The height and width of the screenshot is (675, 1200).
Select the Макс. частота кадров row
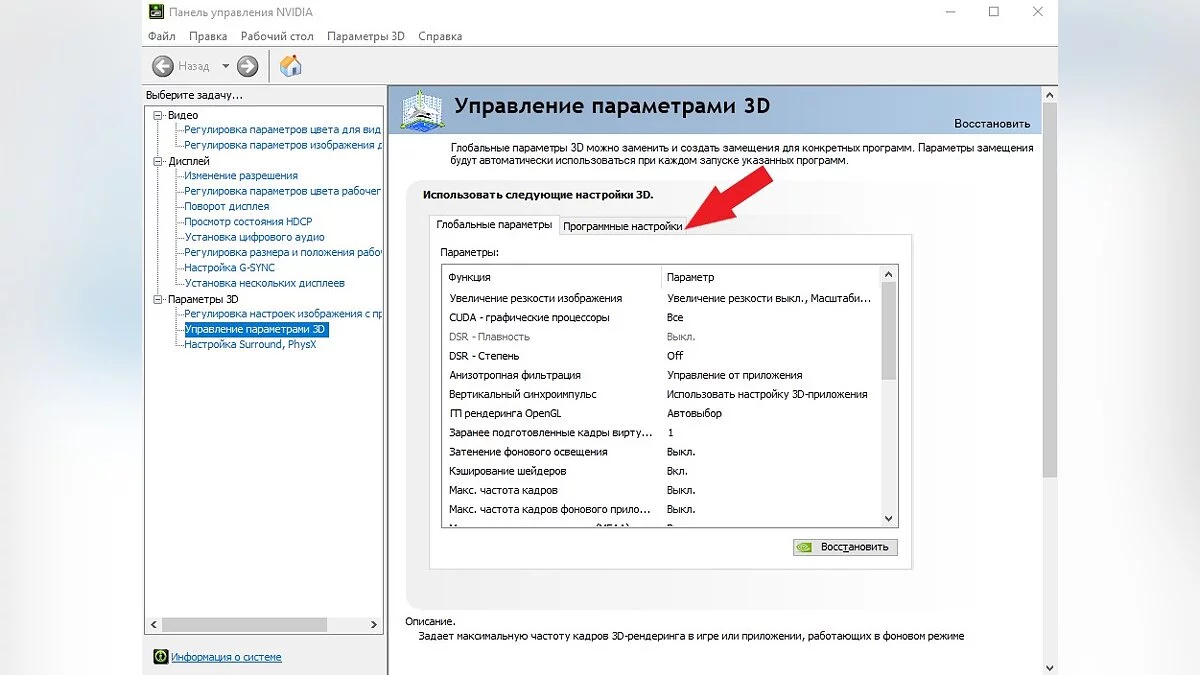tap(661, 490)
